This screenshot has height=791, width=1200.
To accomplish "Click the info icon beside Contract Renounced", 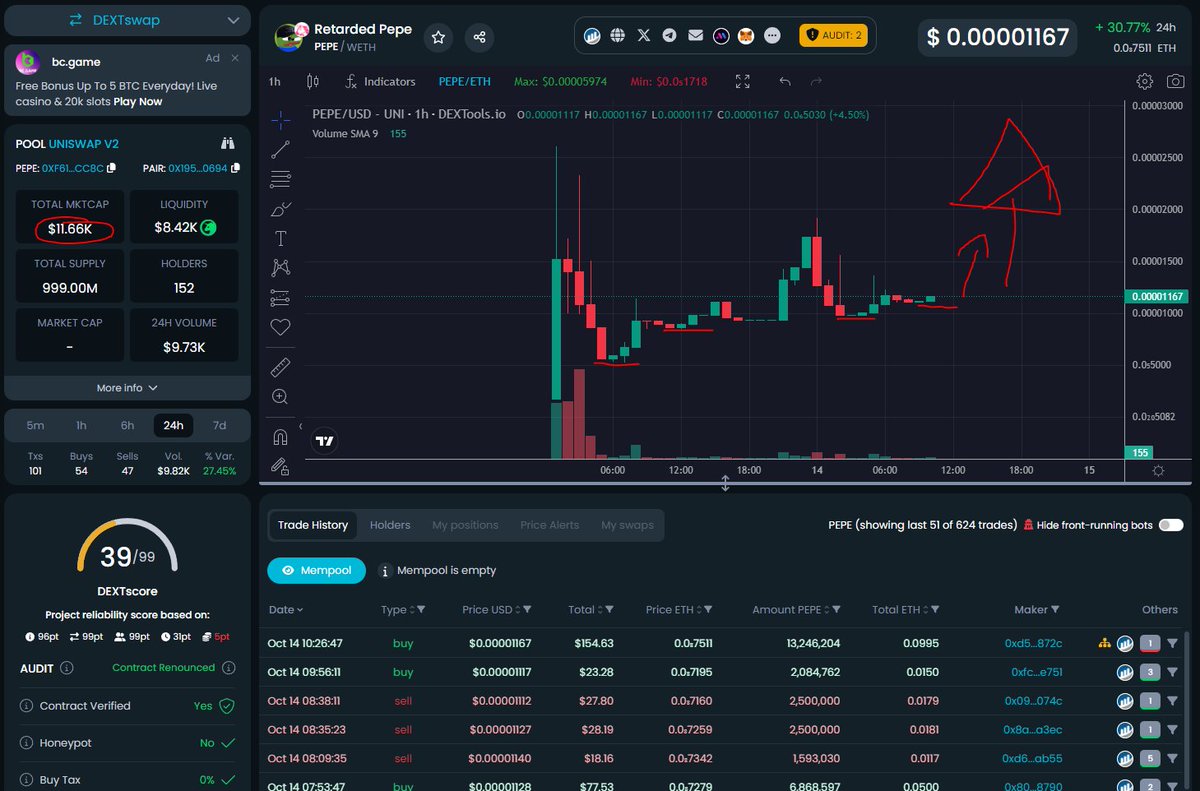I will pos(229,667).
